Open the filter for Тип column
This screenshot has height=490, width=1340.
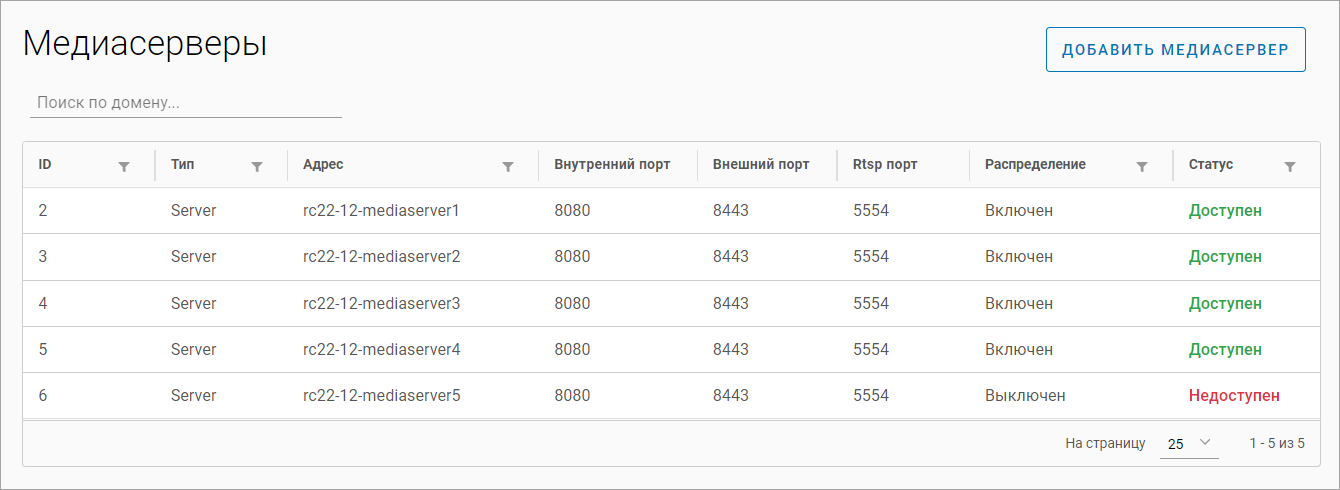[257, 166]
